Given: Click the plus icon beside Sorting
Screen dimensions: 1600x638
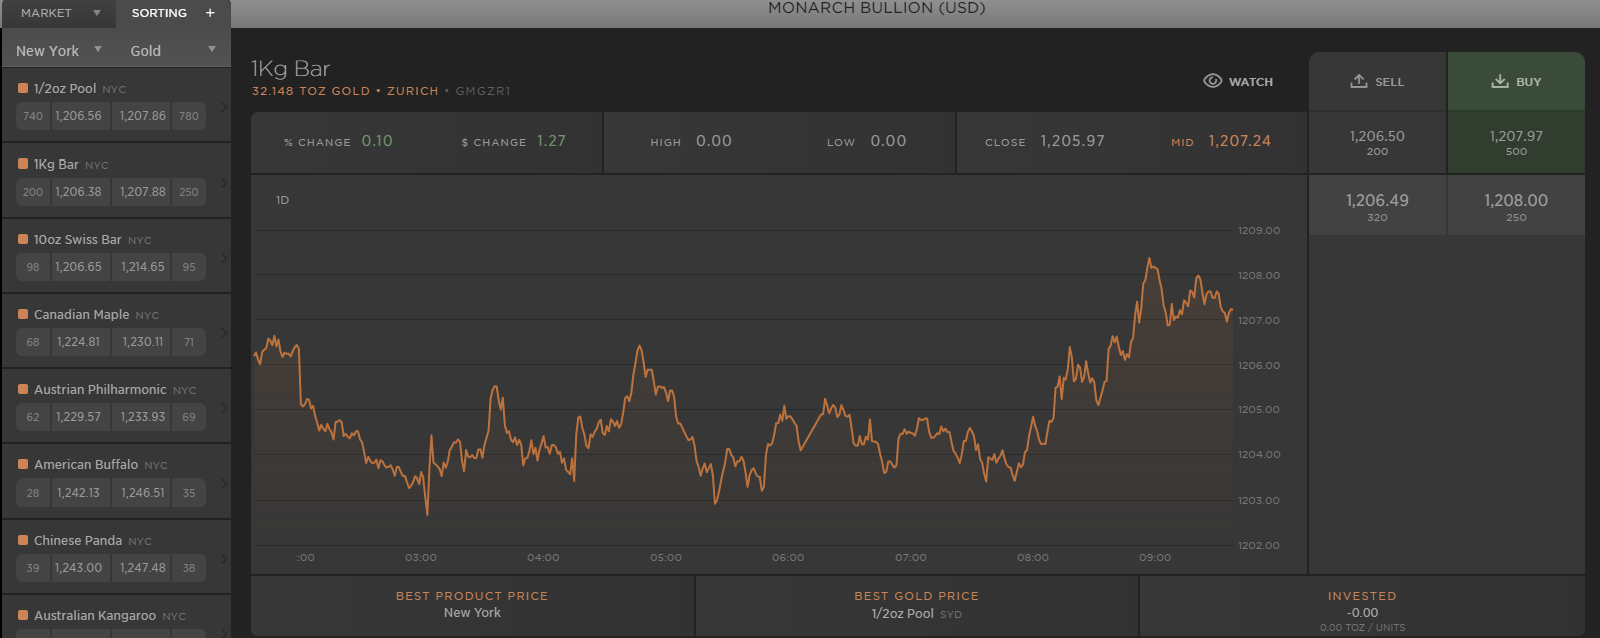Looking at the screenshot, I should 210,13.
